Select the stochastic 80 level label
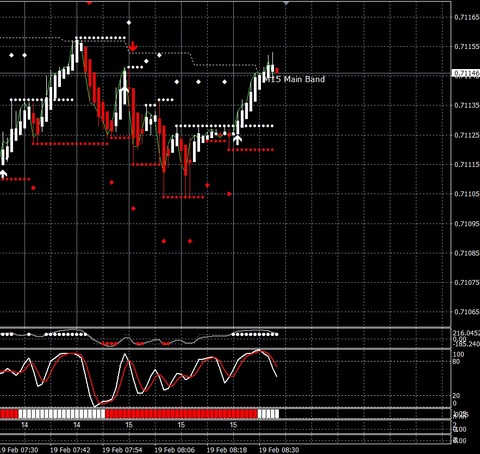Image resolution: width=480 pixels, height=454 pixels. pyautogui.click(x=456, y=361)
